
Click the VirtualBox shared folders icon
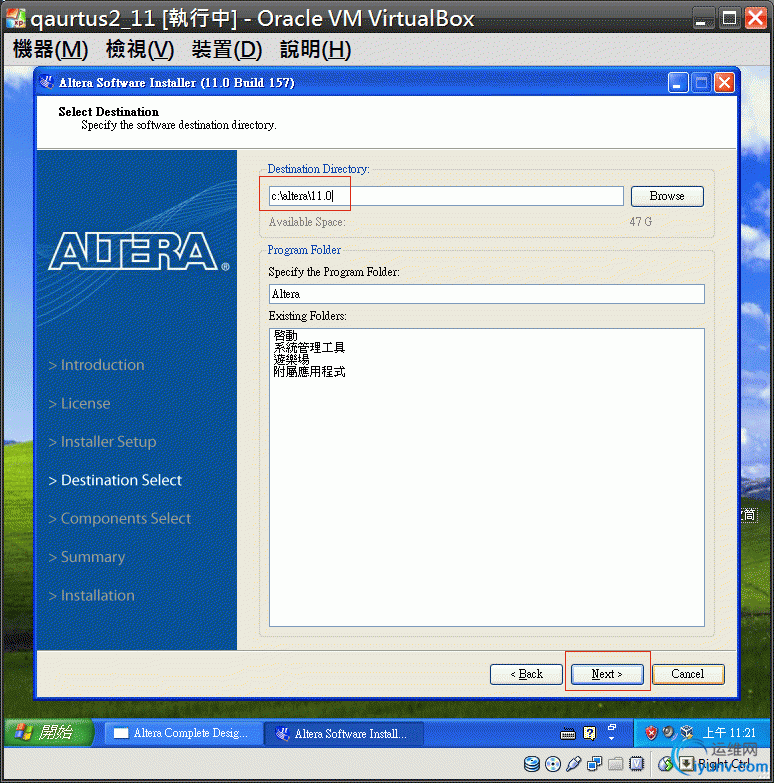click(x=616, y=764)
